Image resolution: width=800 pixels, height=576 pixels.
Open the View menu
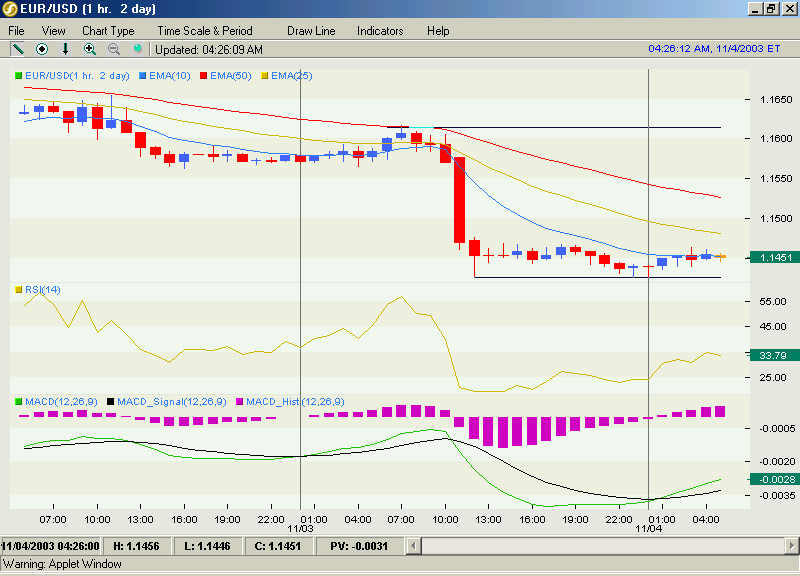tap(54, 31)
